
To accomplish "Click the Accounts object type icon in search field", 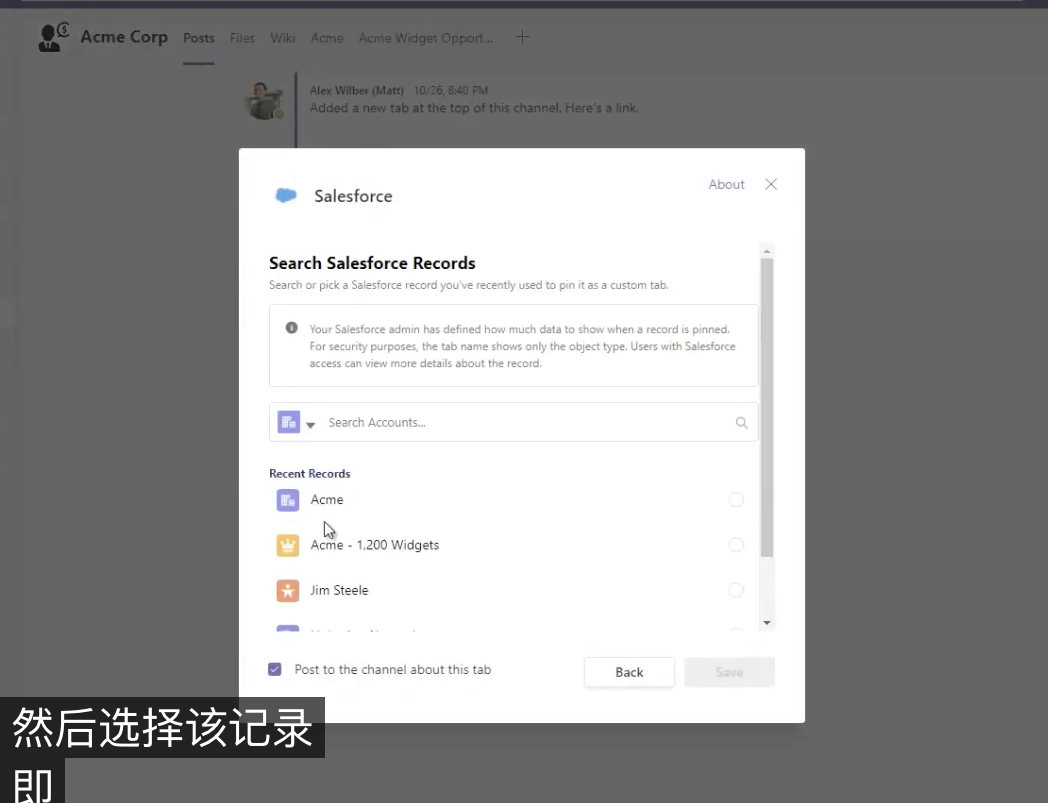I will 289,422.
